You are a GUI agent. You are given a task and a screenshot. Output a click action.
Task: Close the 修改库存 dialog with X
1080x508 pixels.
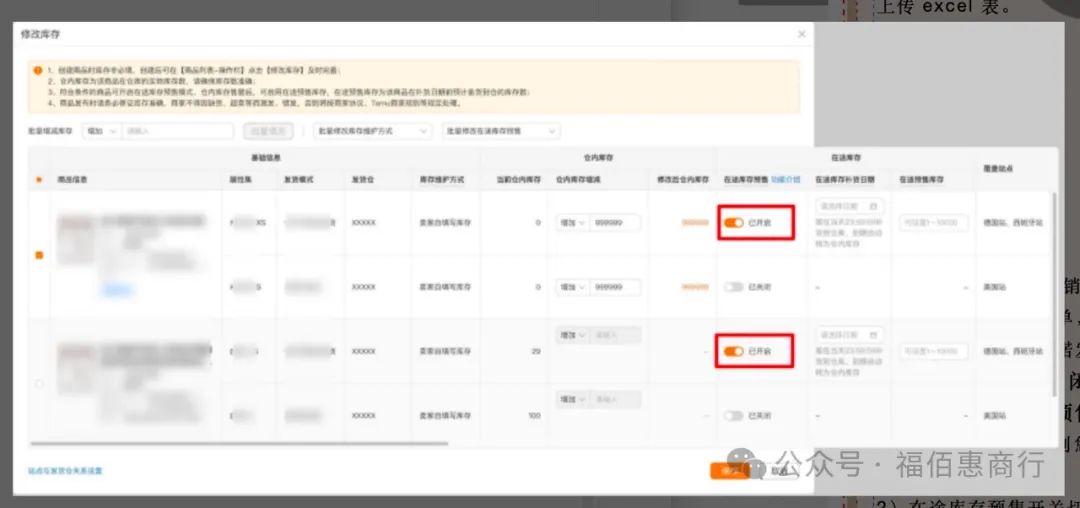pyautogui.click(x=801, y=34)
